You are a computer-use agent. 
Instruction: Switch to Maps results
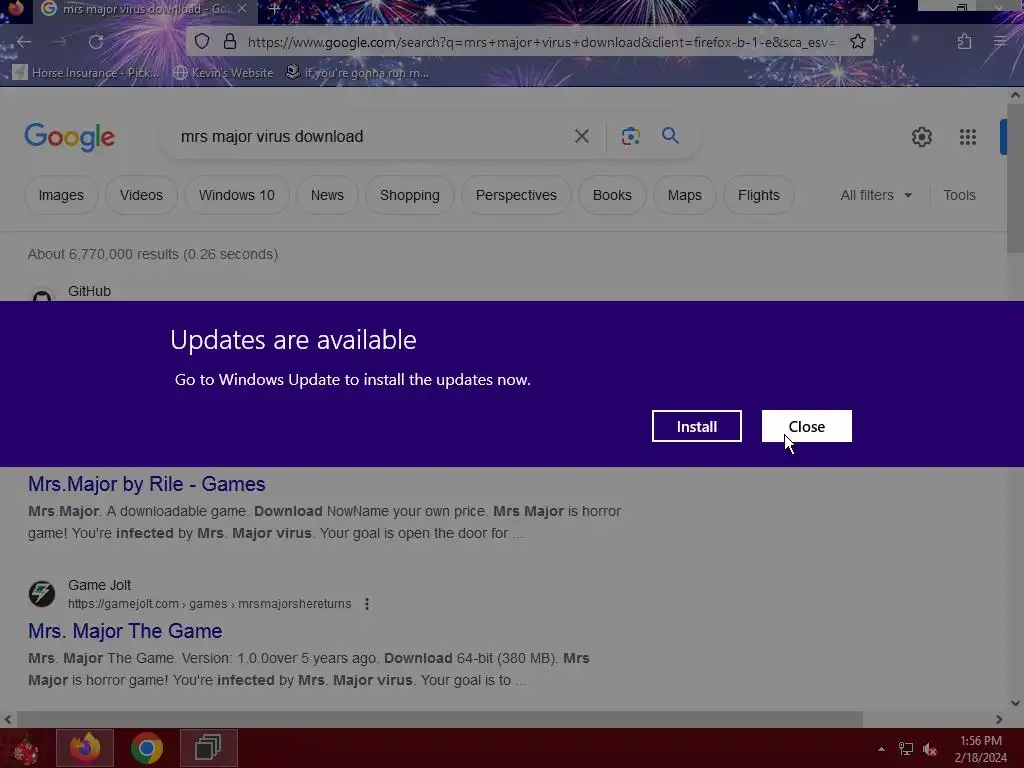click(684, 195)
